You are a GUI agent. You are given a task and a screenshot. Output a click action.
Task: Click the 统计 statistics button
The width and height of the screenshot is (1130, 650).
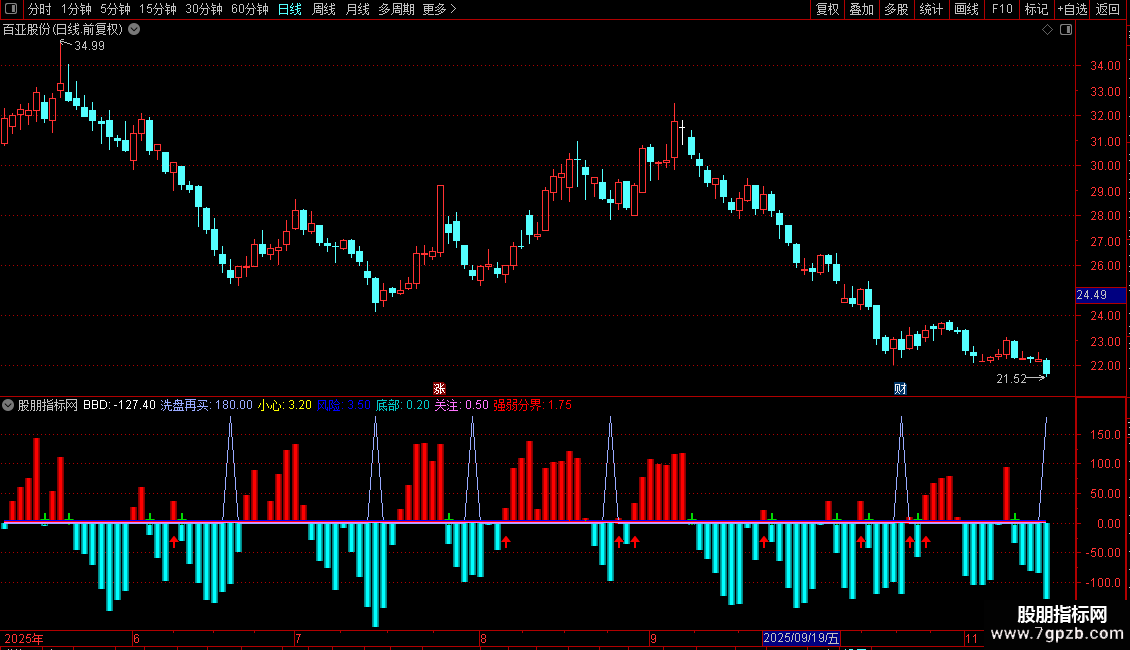point(930,9)
